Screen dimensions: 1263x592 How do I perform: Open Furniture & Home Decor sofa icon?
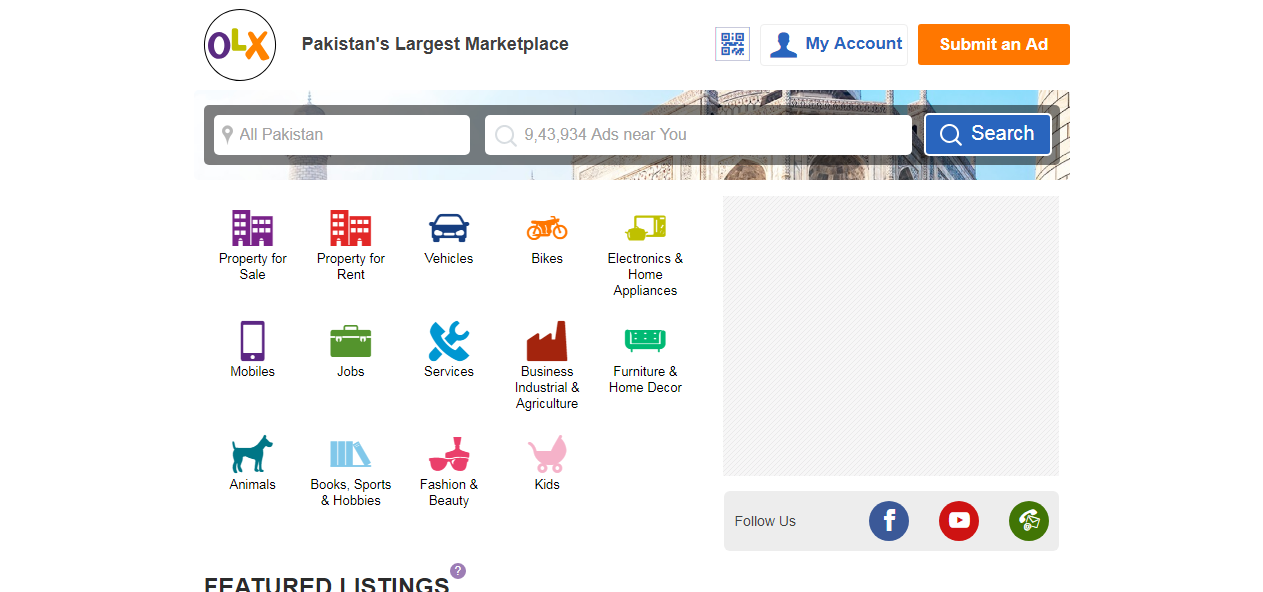(645, 340)
